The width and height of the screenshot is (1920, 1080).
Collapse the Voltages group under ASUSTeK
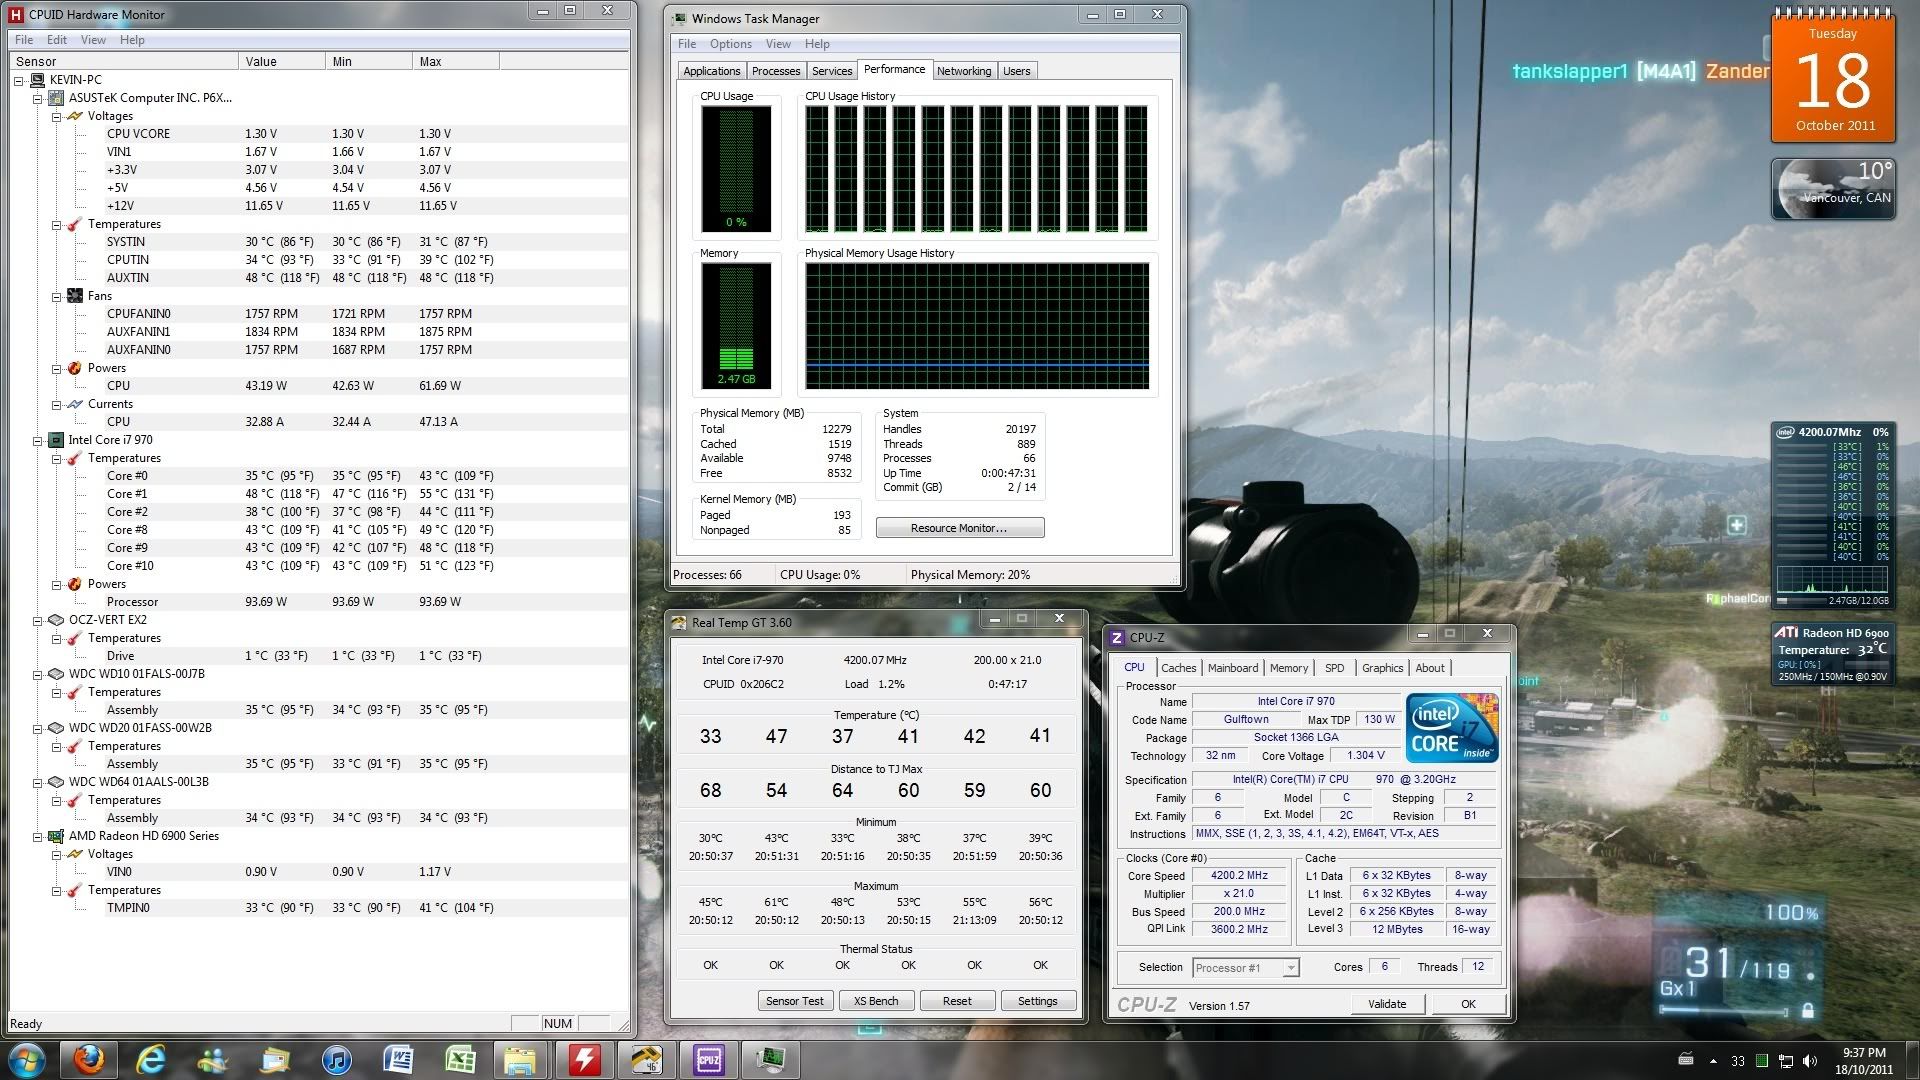click(x=57, y=116)
